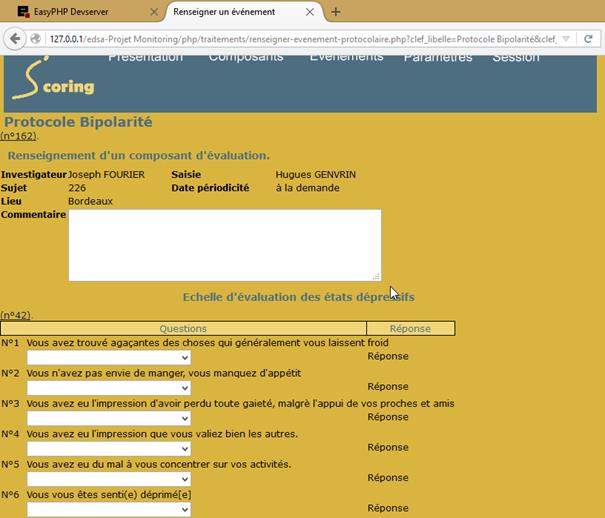Click the browser address bar URL

[x=300, y=39]
